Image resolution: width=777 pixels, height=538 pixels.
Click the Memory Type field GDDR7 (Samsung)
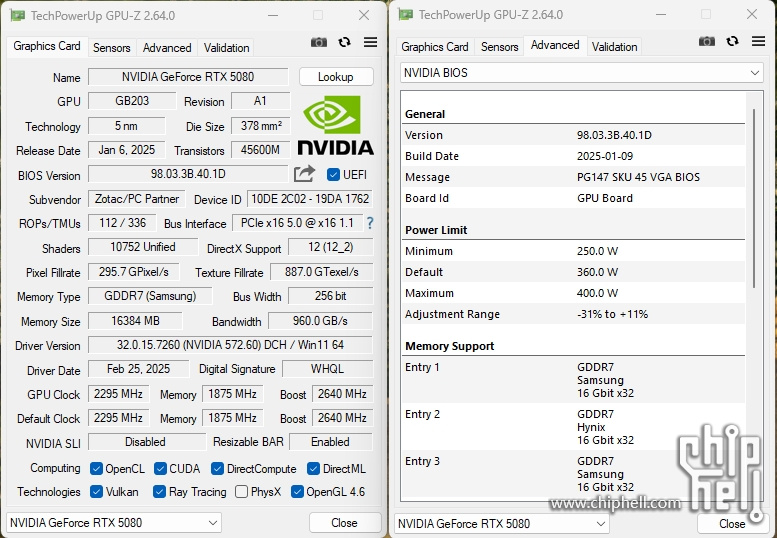(x=150, y=296)
